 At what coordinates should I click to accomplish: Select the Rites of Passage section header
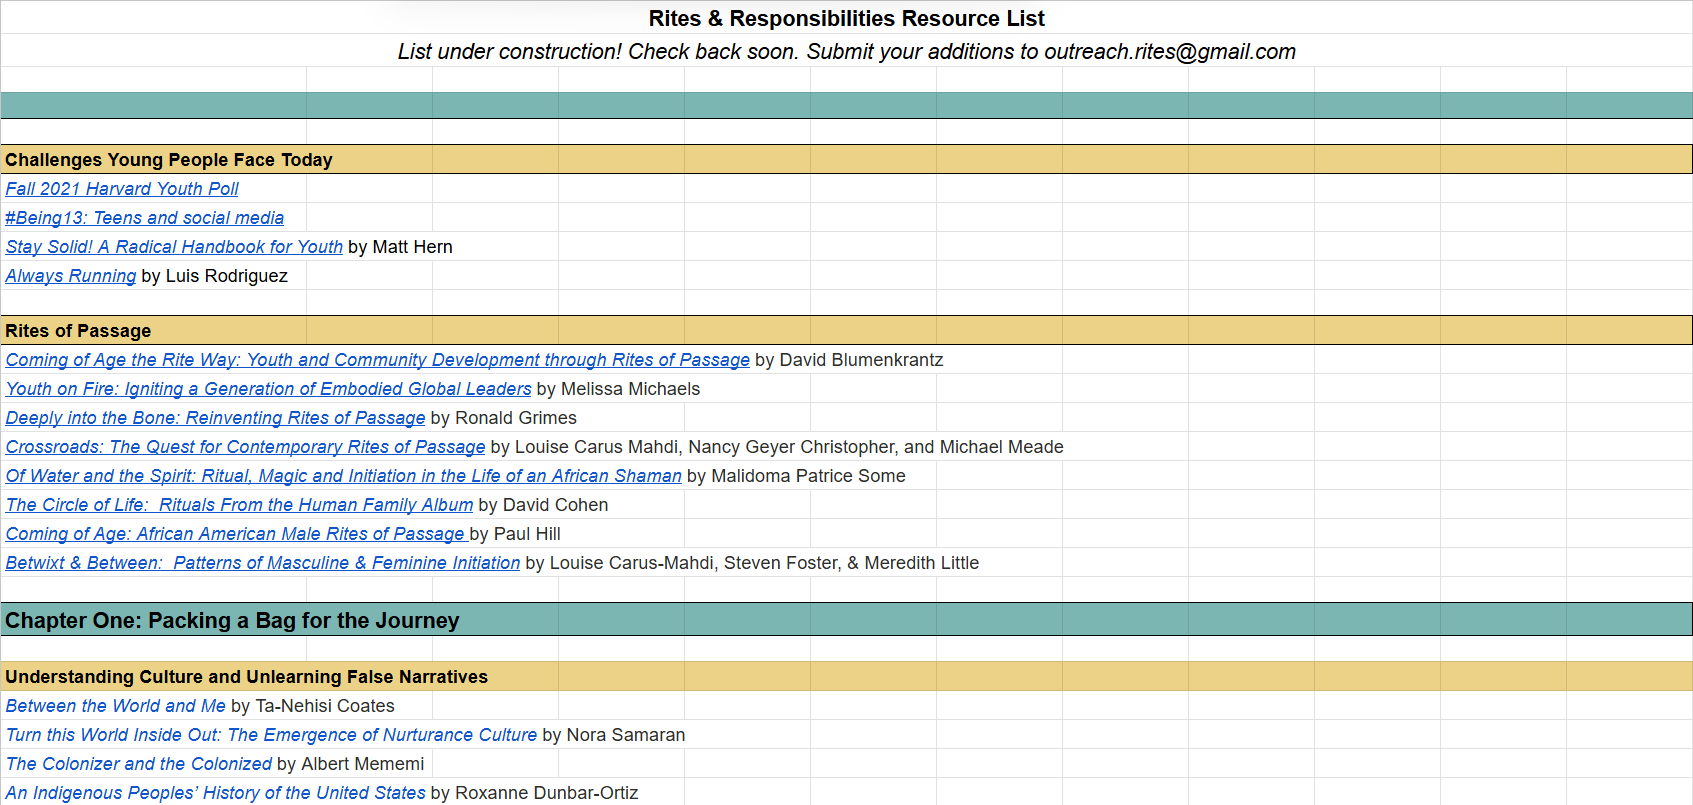(x=78, y=331)
